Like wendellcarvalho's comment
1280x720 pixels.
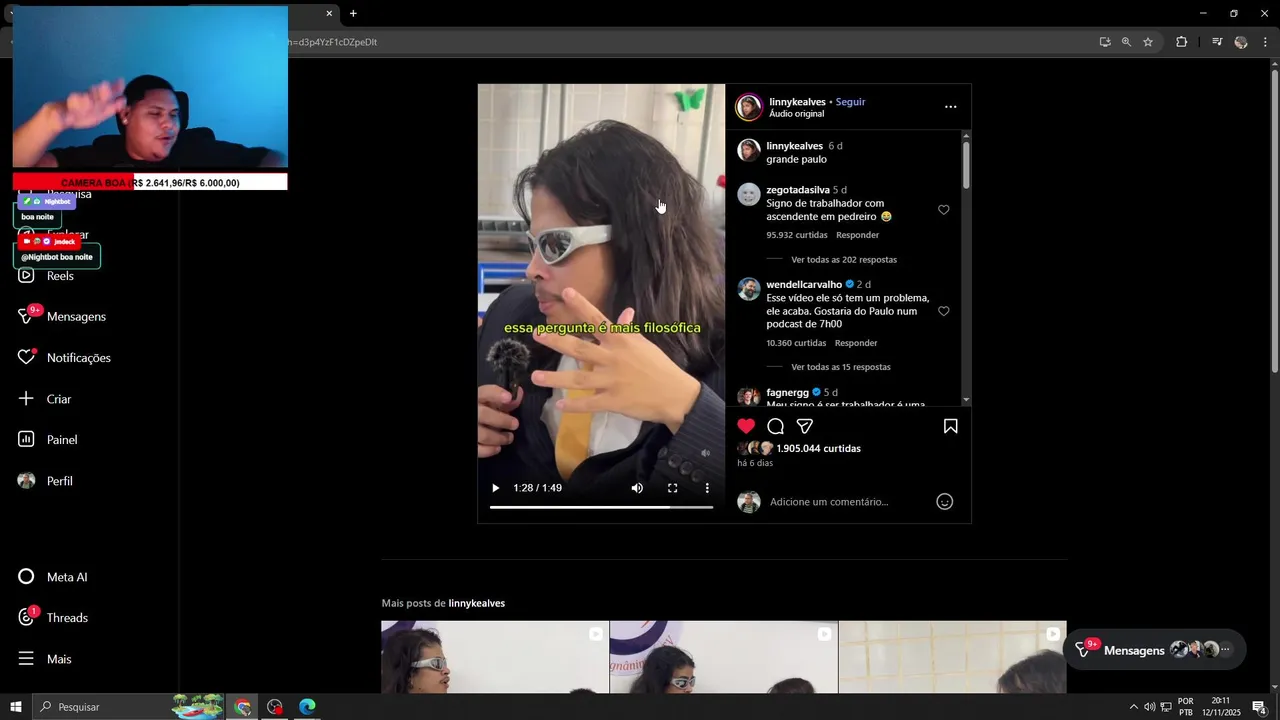(x=943, y=311)
